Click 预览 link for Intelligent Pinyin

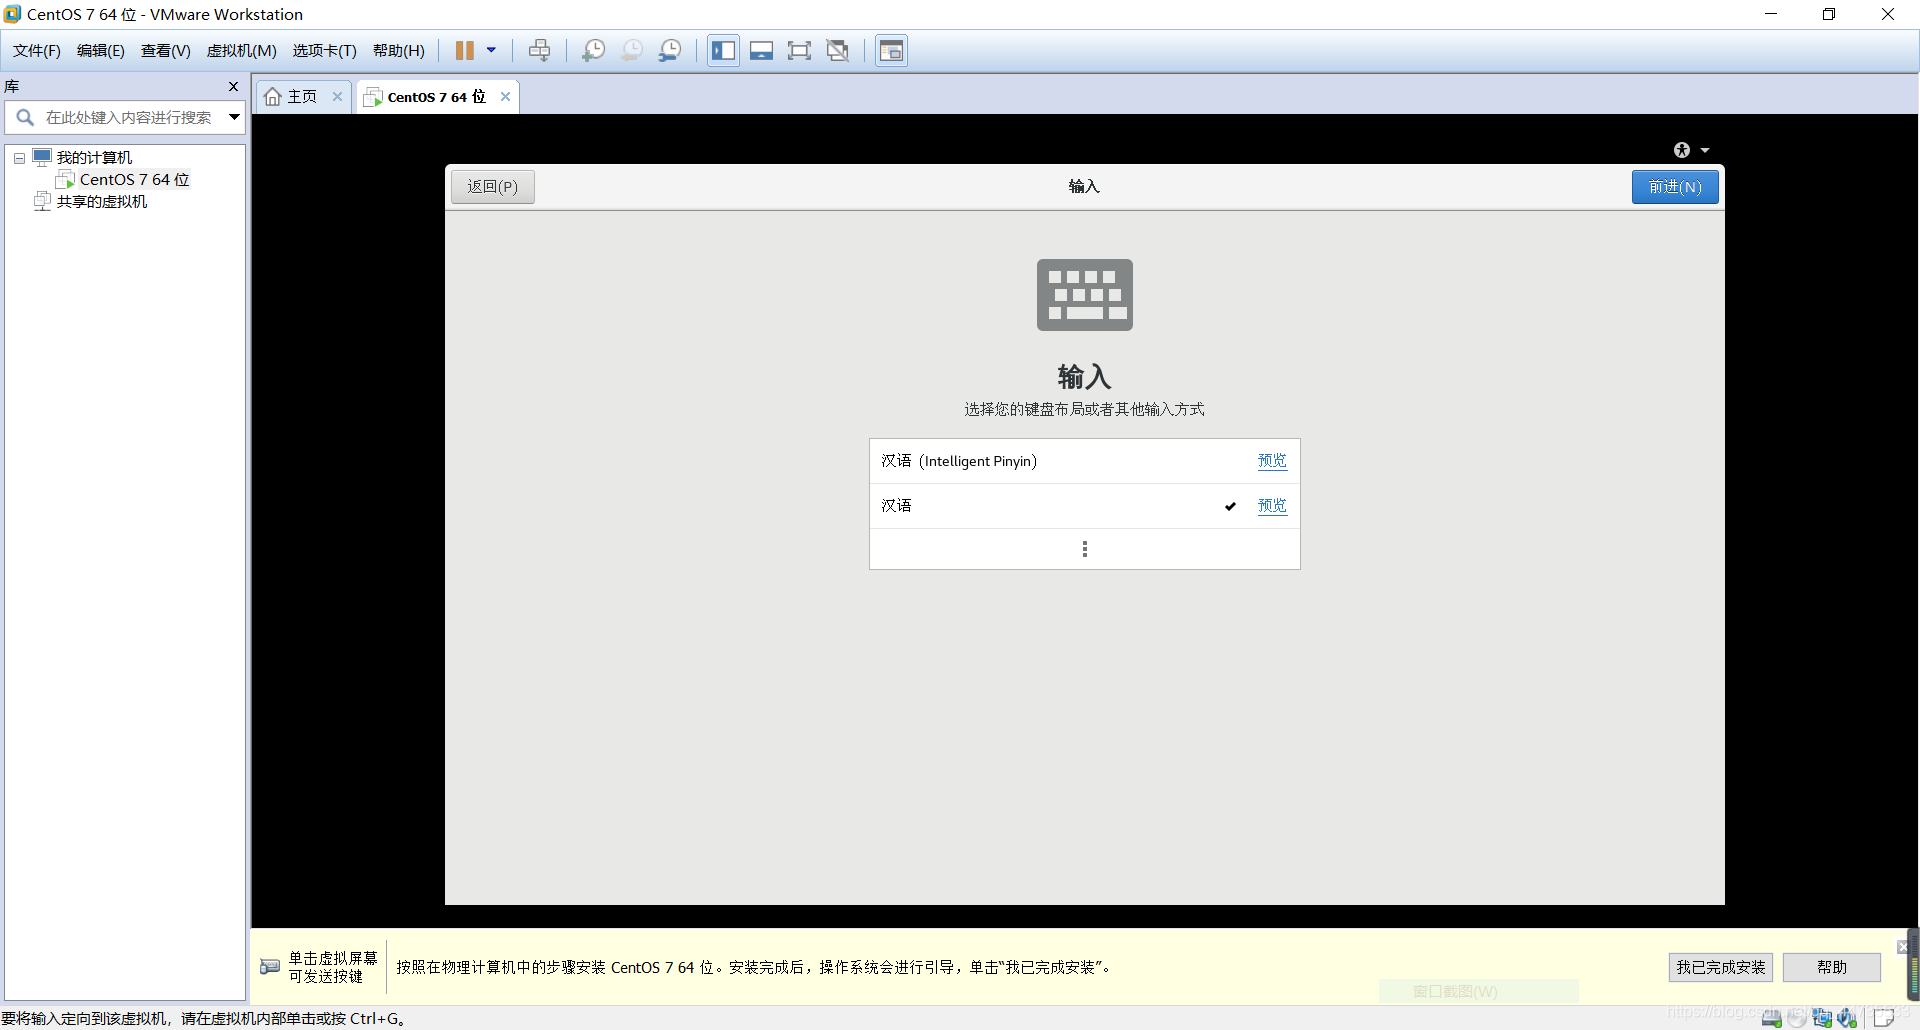[x=1272, y=461]
